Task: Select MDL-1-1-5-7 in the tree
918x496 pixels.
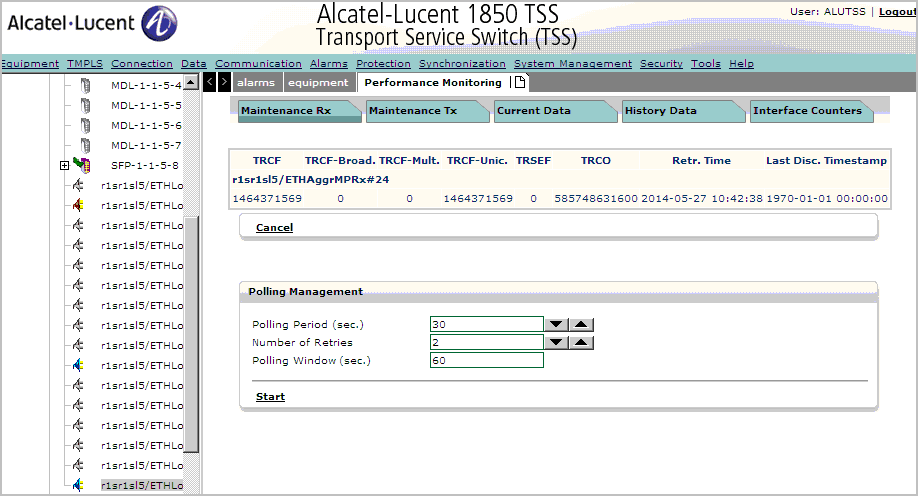Action: pos(146,145)
